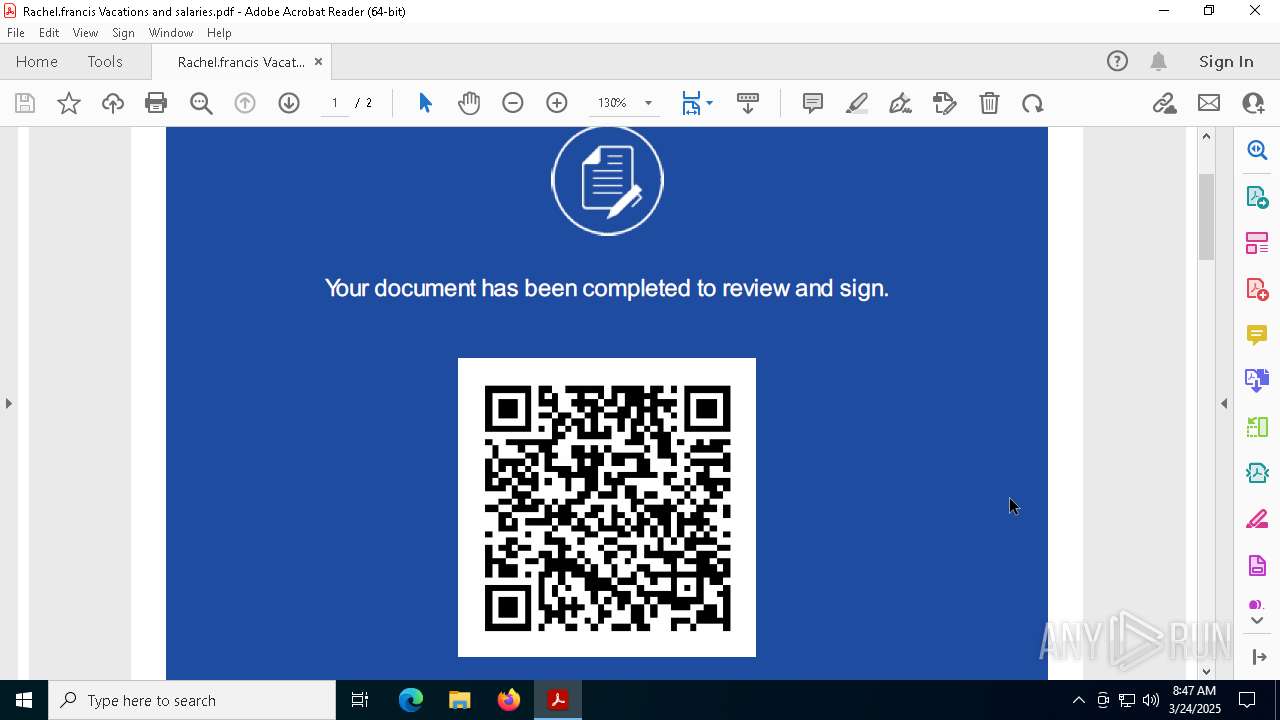Open the View menu

(85, 32)
